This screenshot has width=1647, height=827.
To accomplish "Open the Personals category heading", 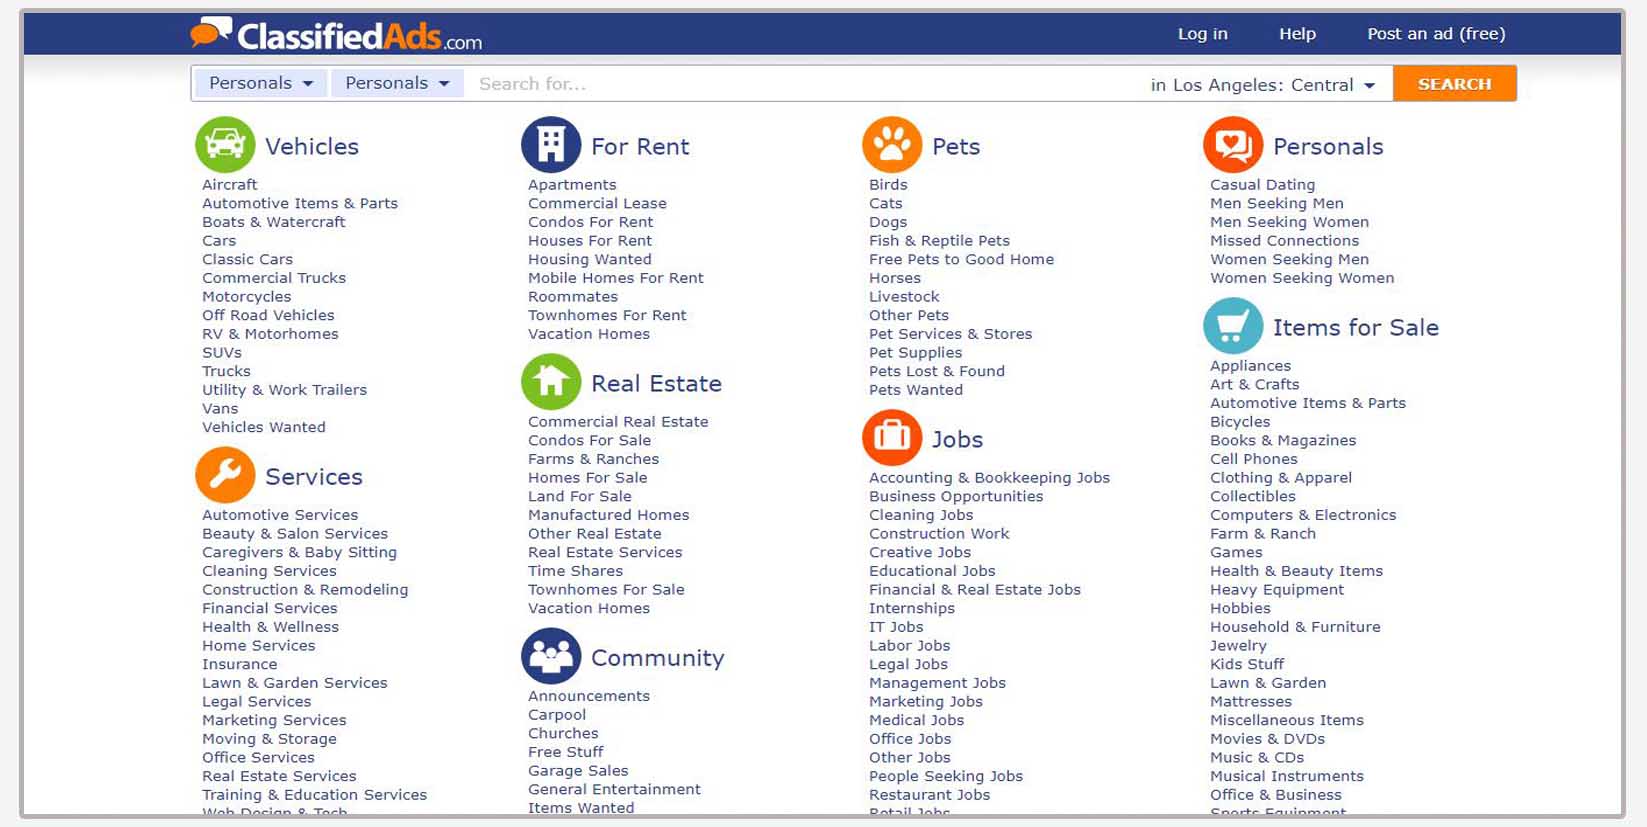I will pos(1328,146).
